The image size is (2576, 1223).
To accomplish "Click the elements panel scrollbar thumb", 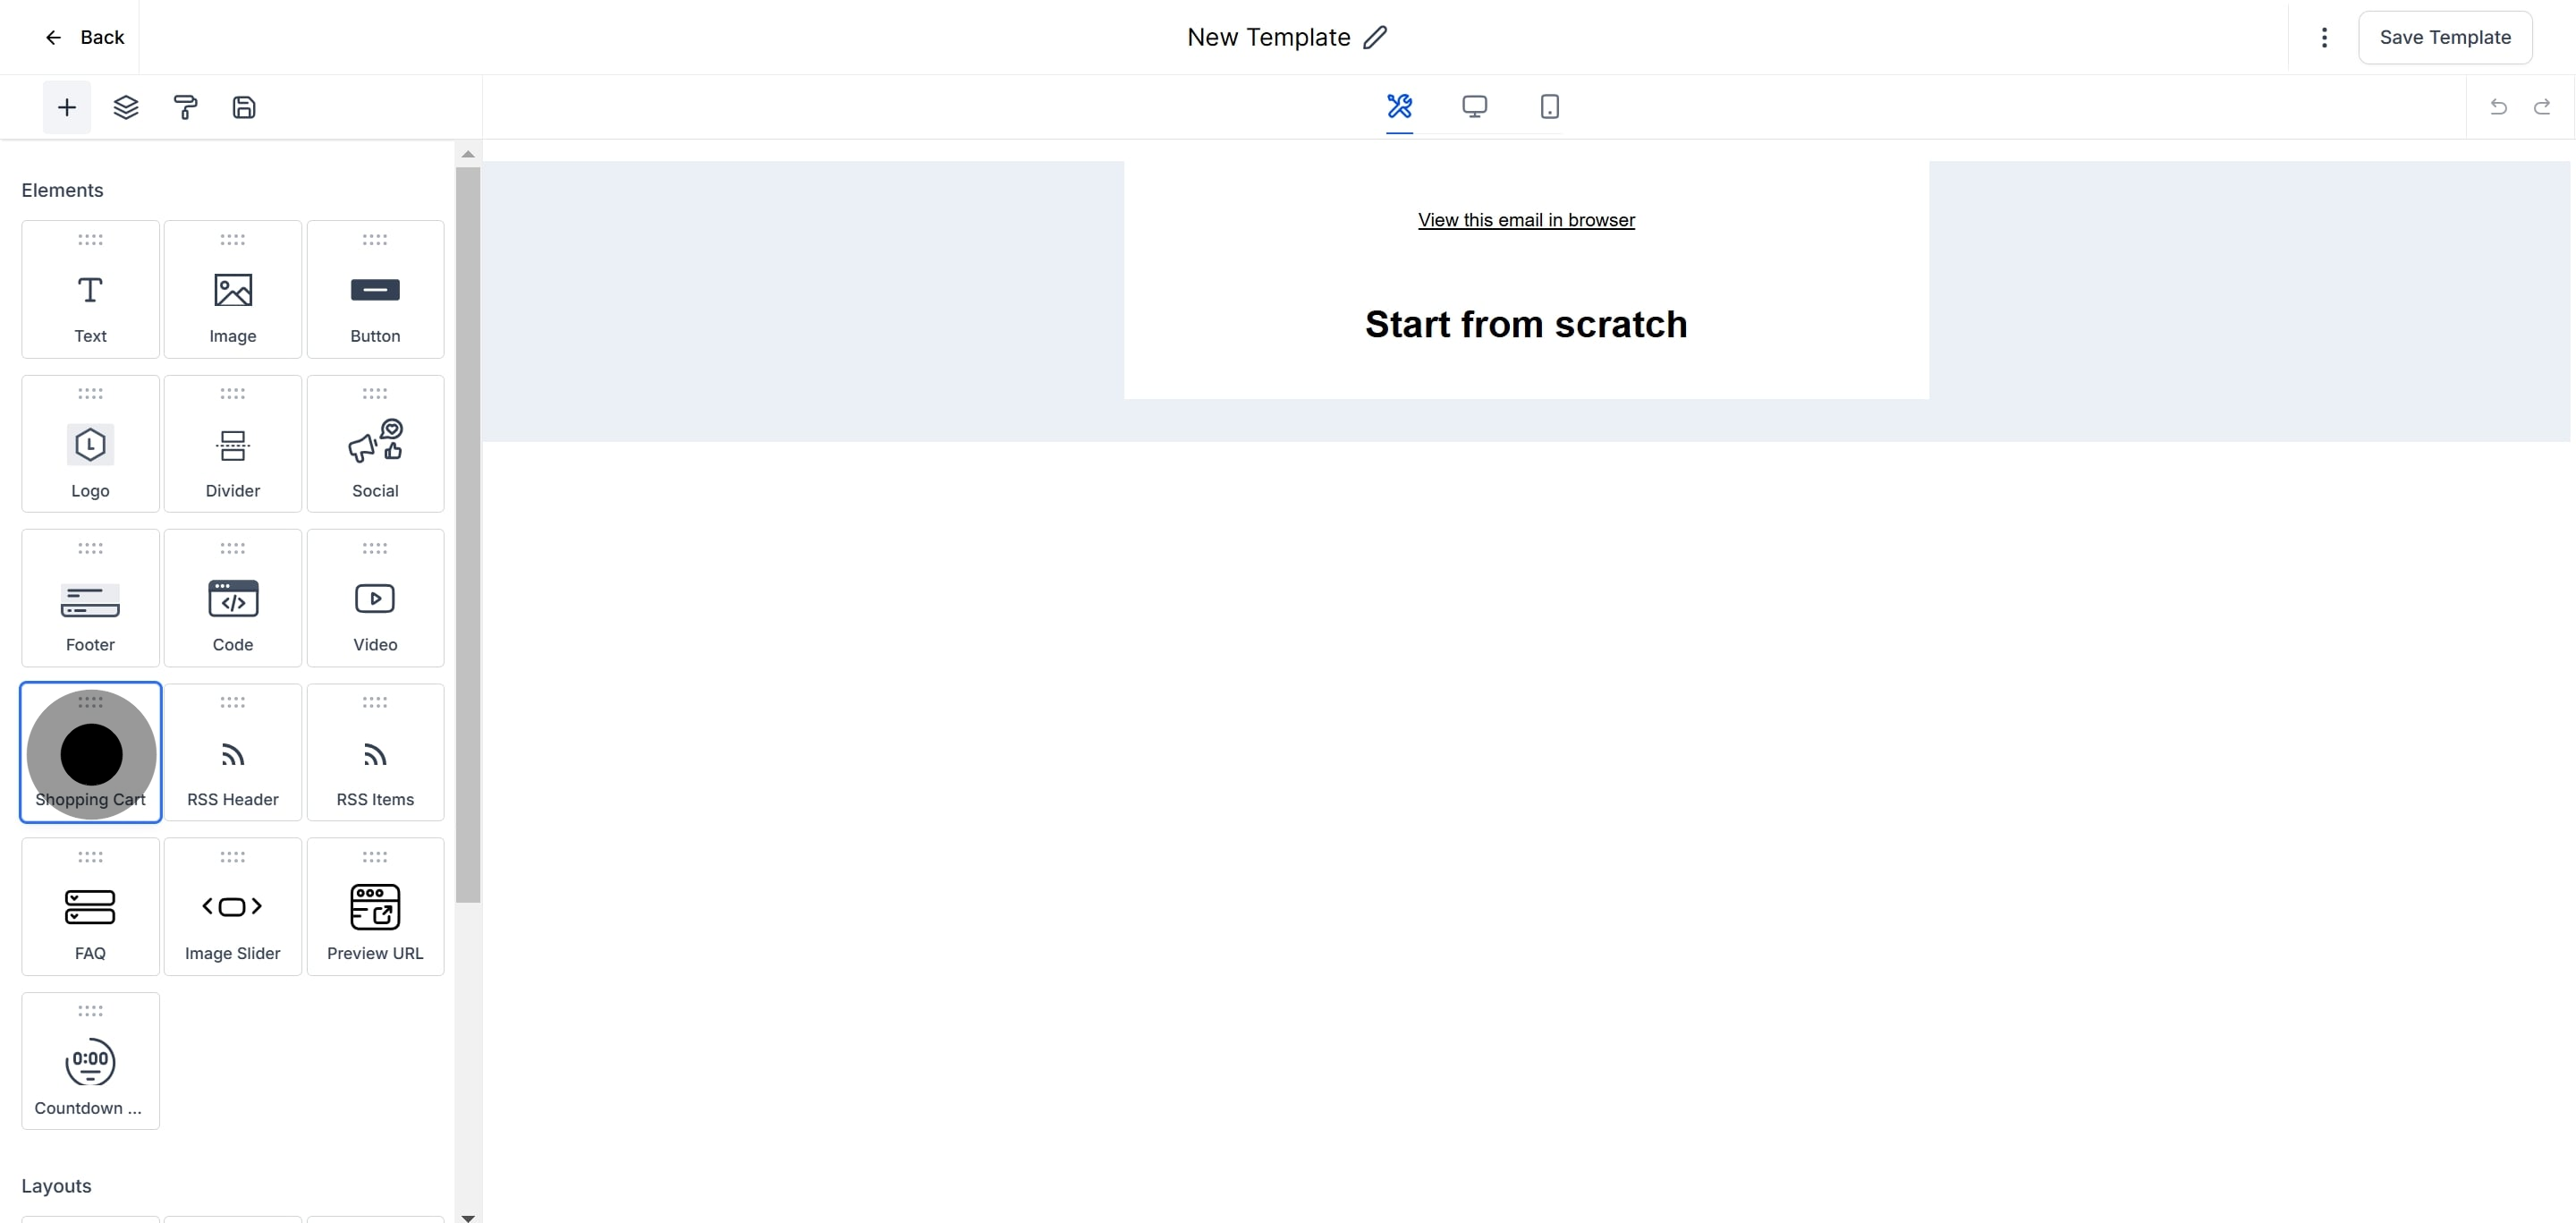I will point(467,535).
